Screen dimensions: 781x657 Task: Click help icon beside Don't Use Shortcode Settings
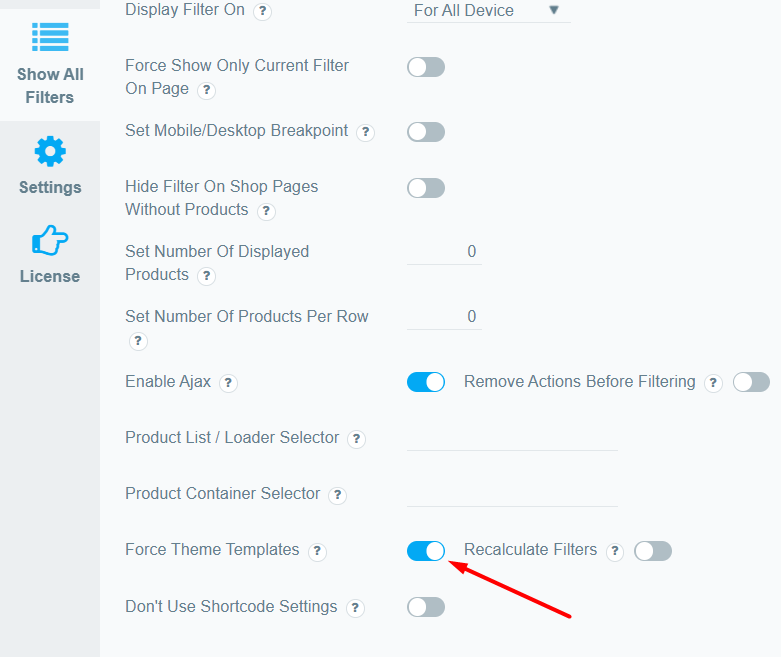pyautogui.click(x=355, y=608)
